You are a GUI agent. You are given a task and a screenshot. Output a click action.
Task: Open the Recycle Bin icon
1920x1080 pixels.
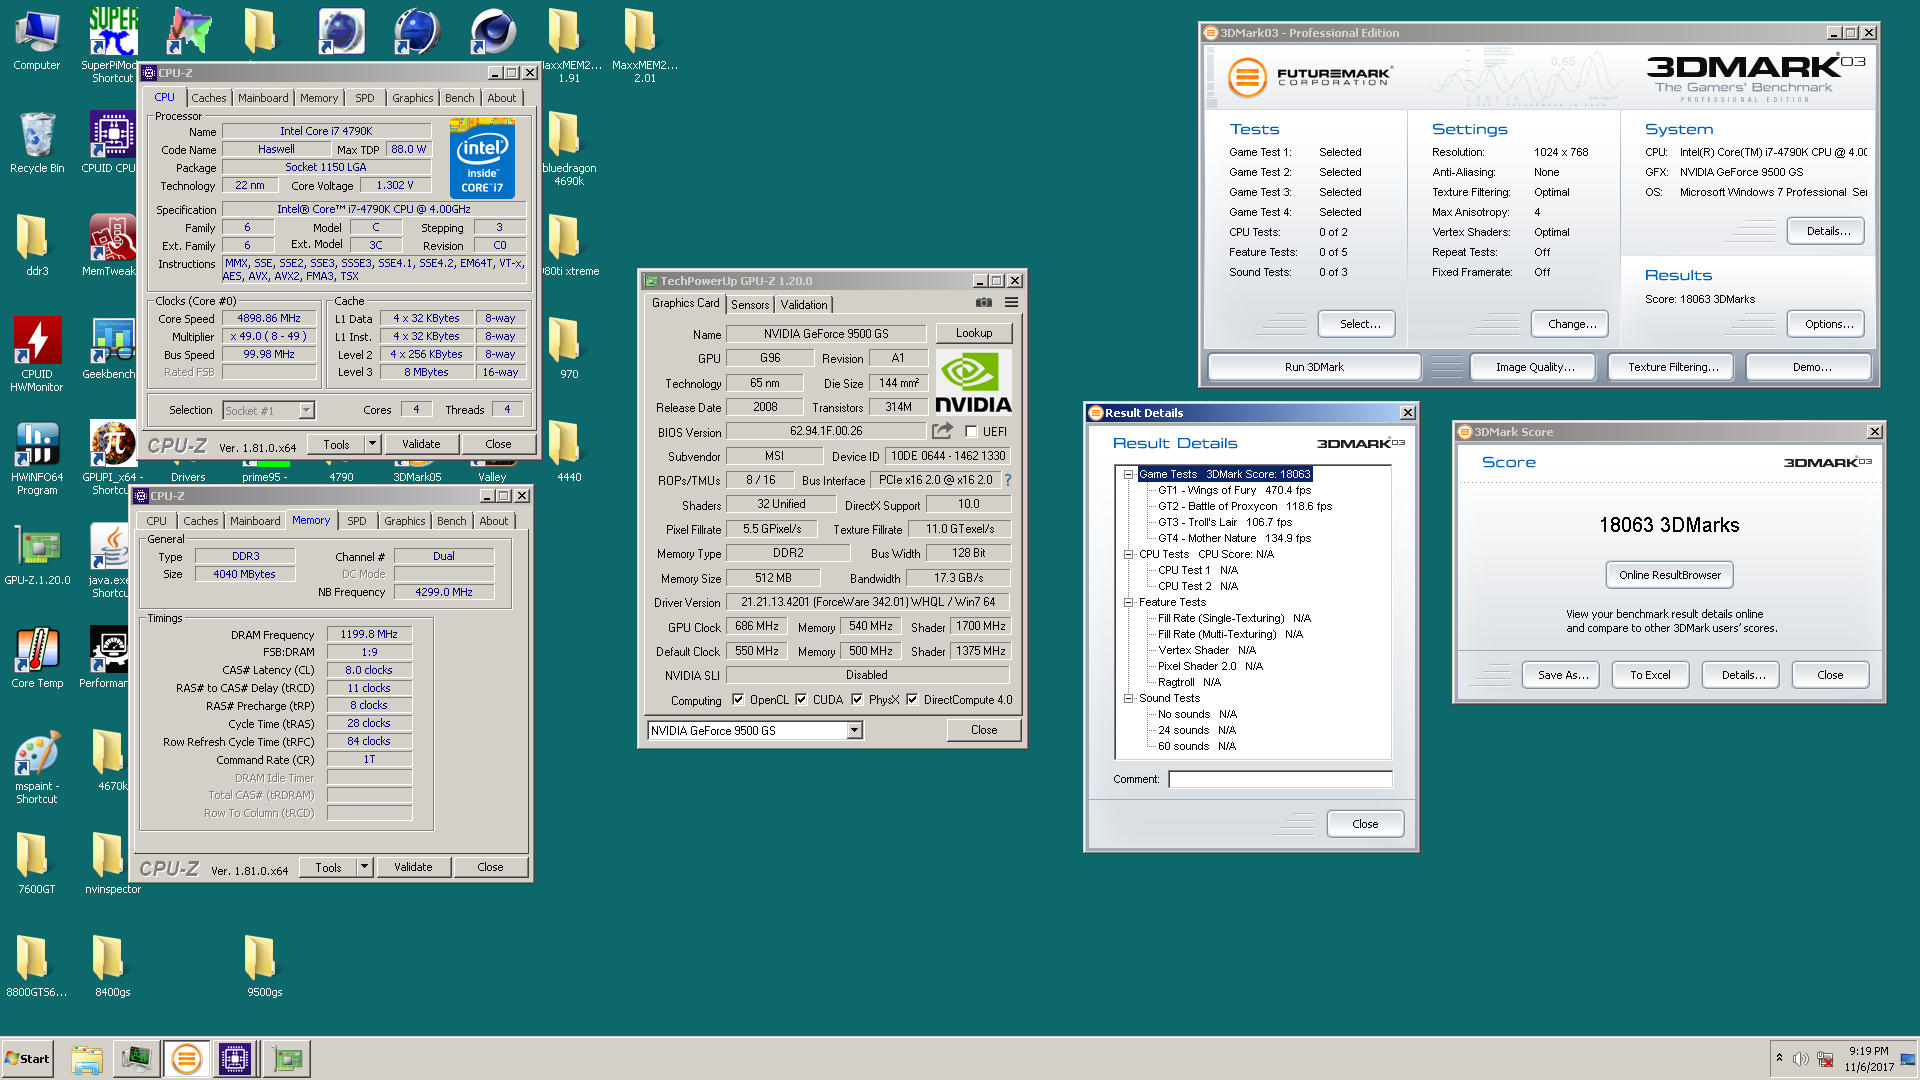click(37, 142)
